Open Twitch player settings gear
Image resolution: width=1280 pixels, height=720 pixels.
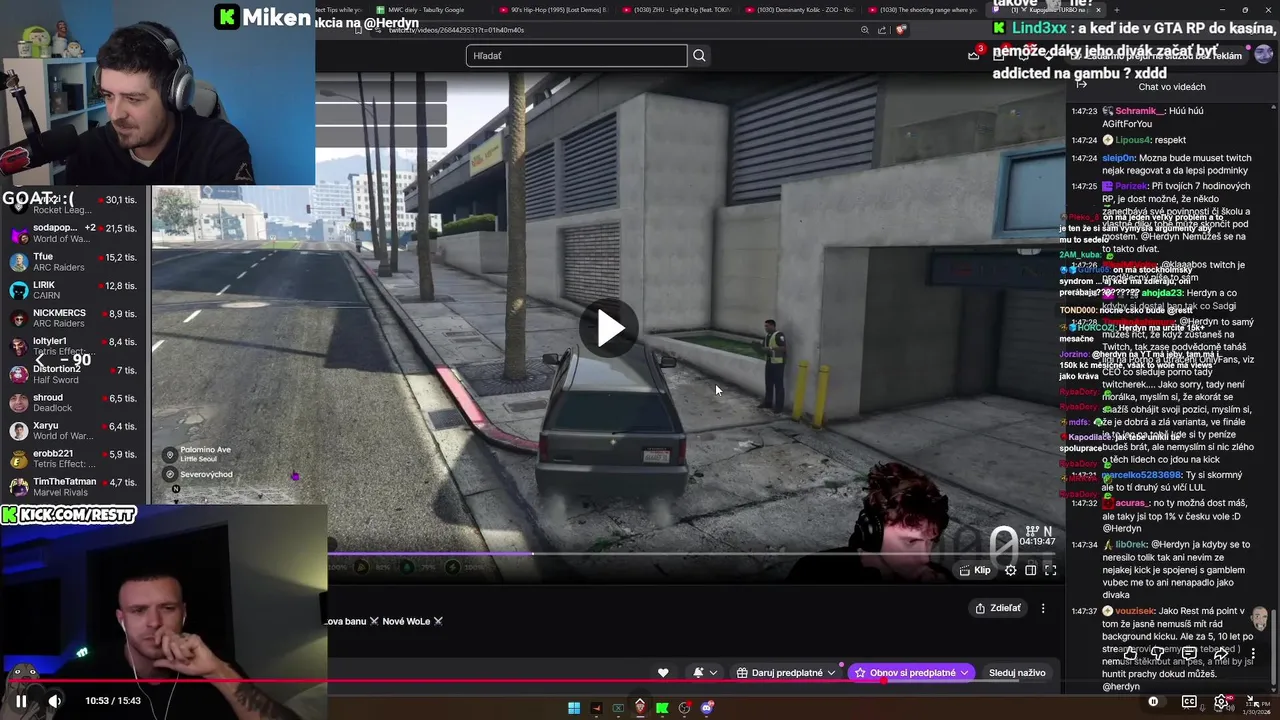[1011, 570]
